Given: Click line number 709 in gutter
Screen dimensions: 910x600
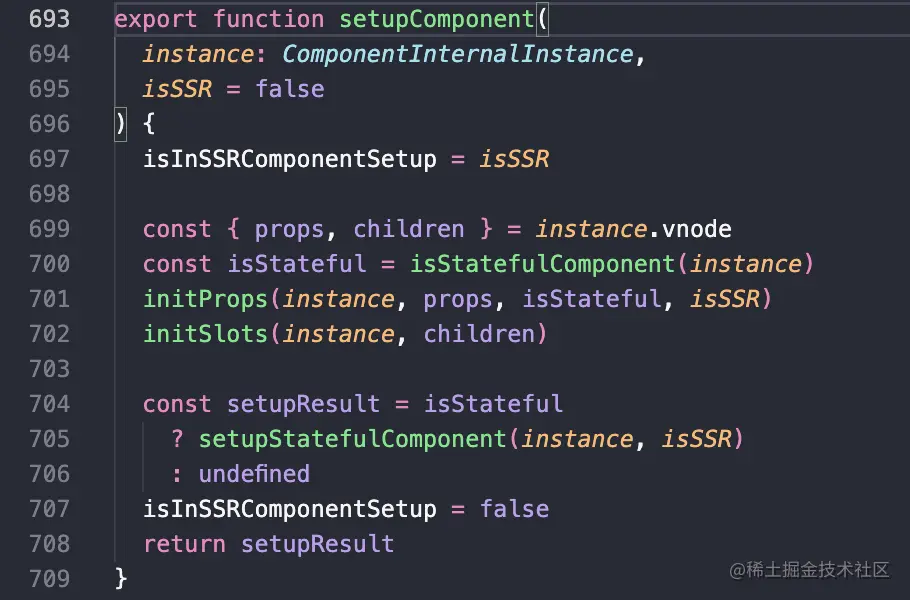Looking at the screenshot, I should click(50, 579).
